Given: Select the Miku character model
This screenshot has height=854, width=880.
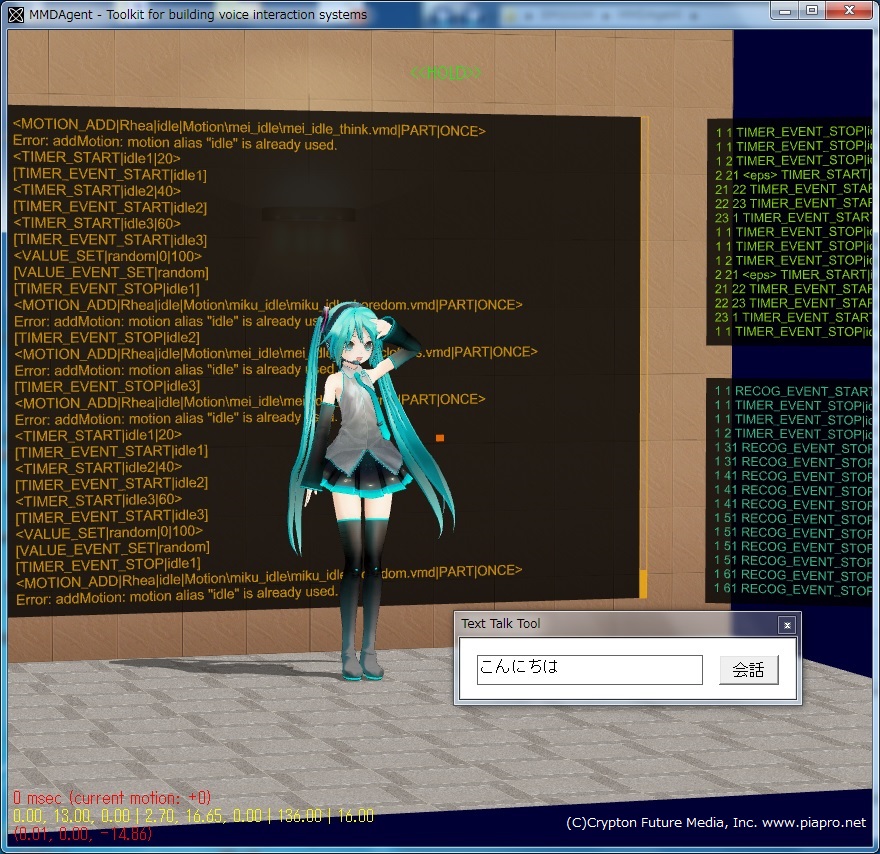Looking at the screenshot, I should (x=365, y=488).
